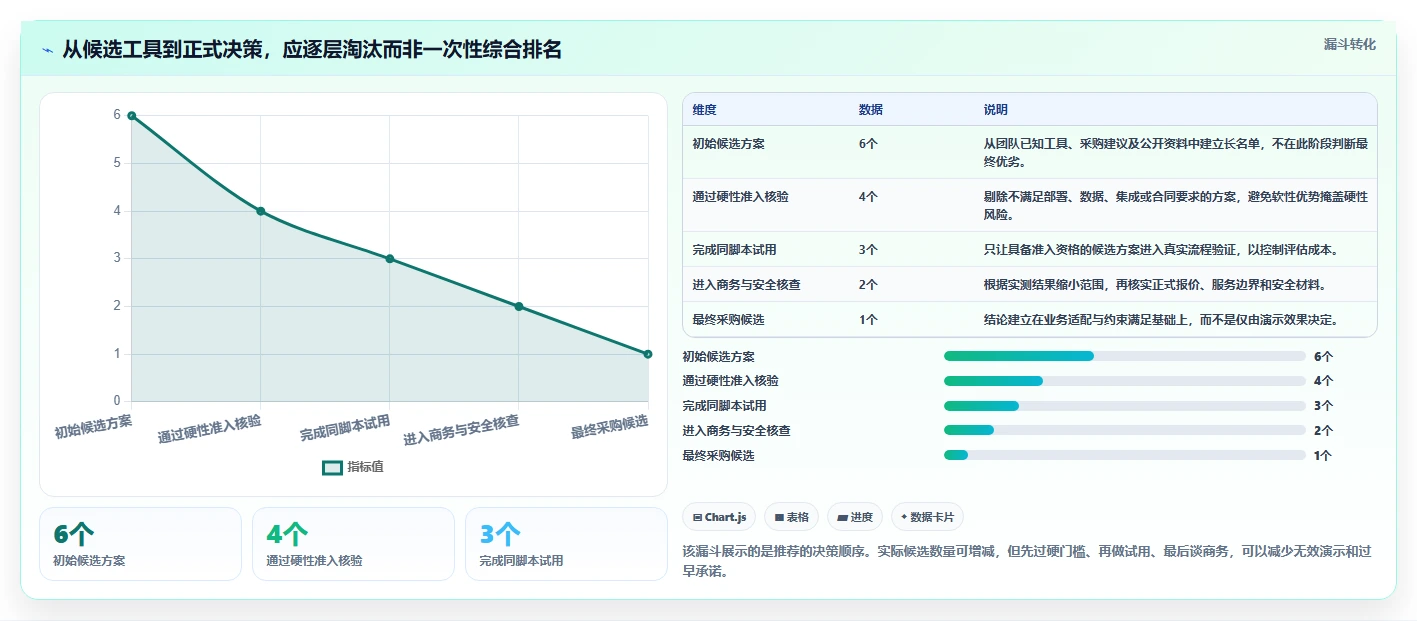
Task: Click the description starting 从团队已知工具
Action: 1175,152
